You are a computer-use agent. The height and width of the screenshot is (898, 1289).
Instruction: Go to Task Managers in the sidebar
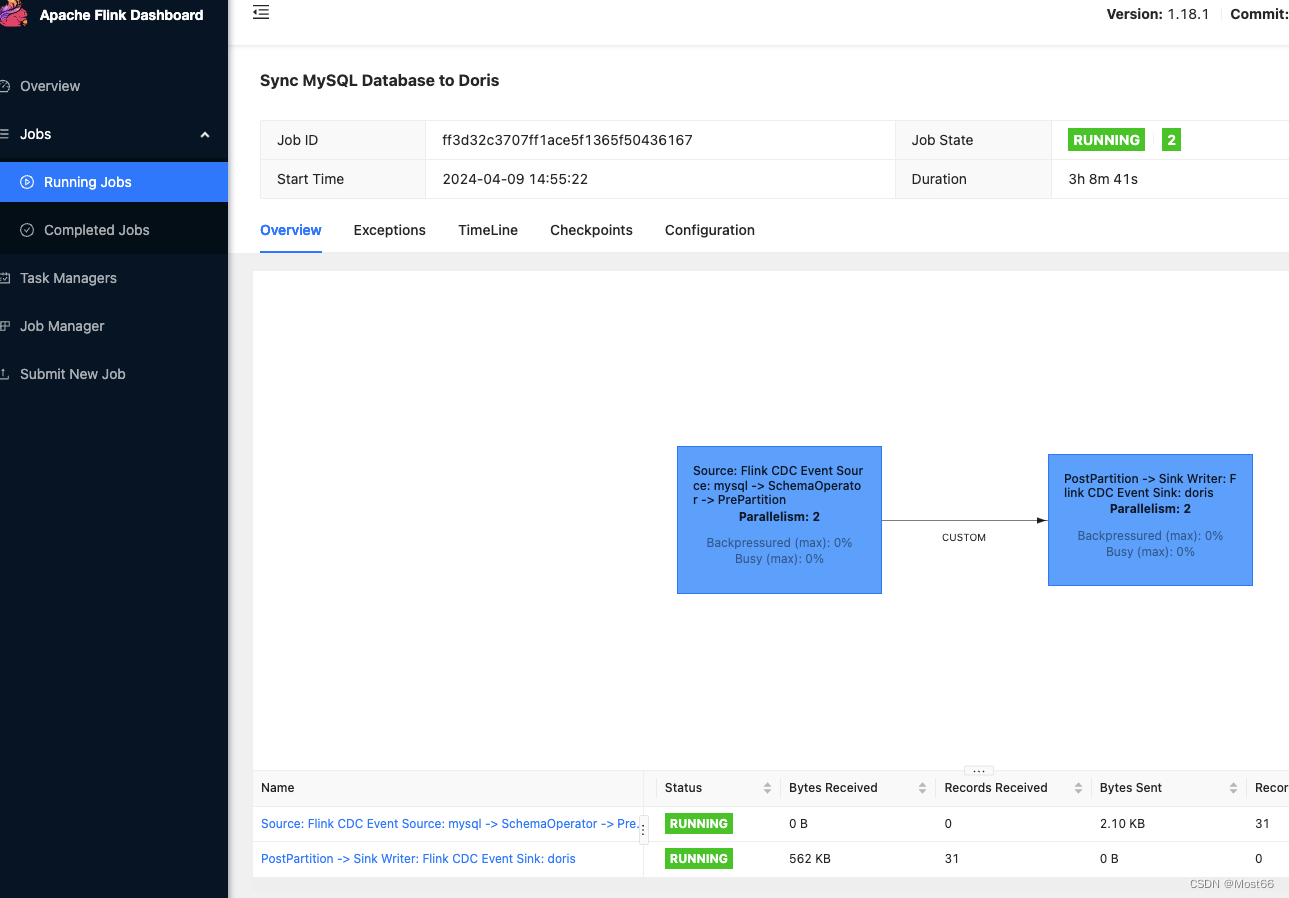(x=114, y=278)
